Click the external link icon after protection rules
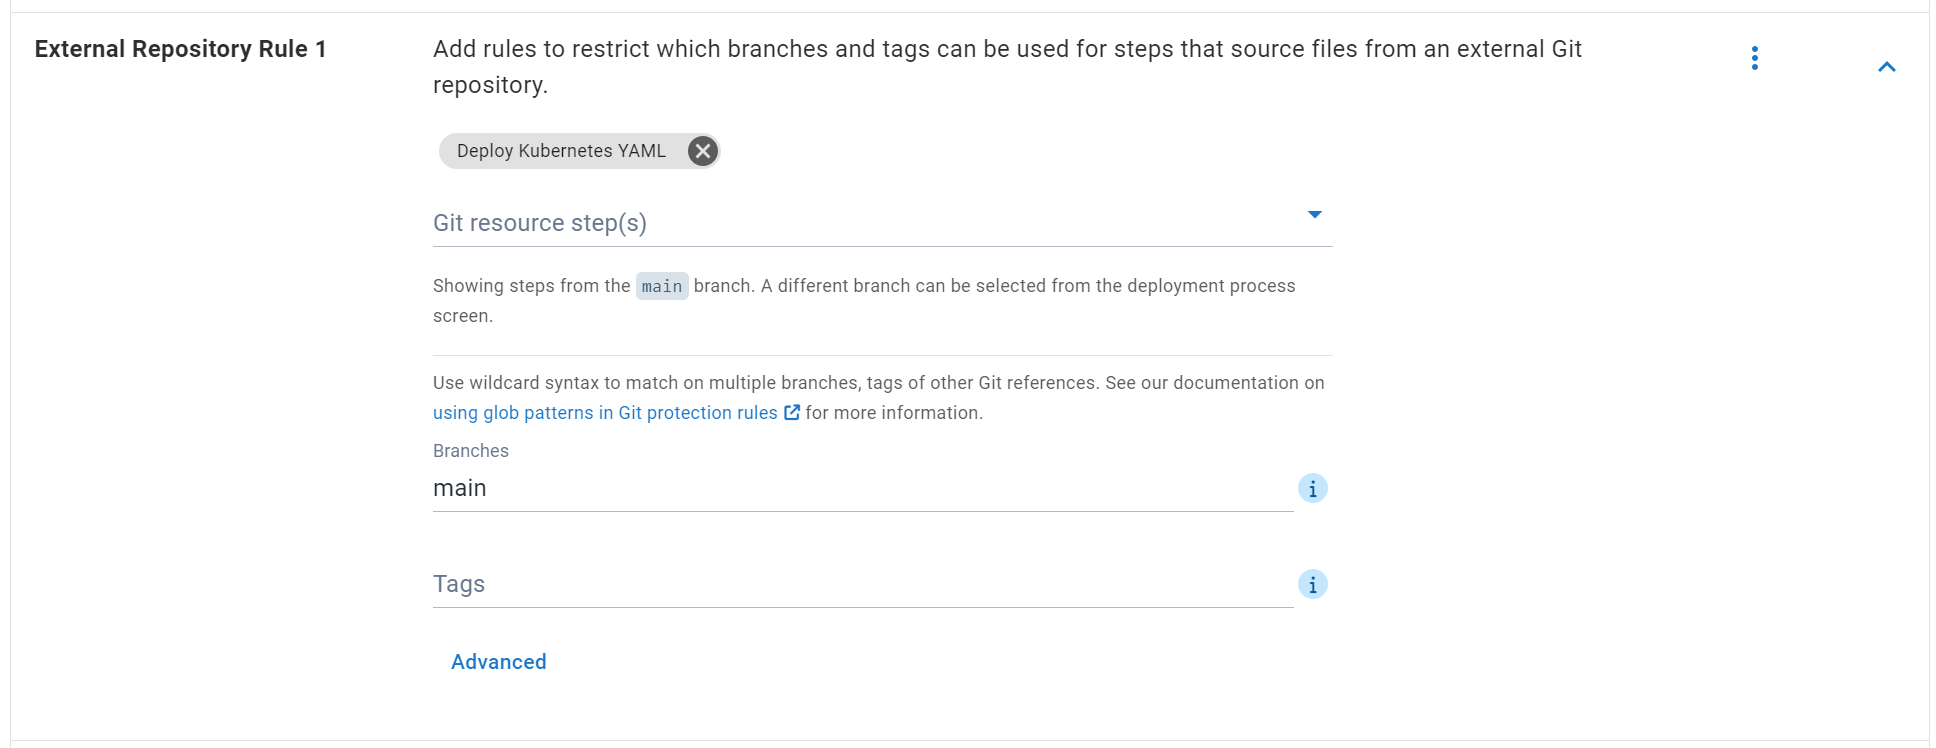 pyautogui.click(x=792, y=412)
